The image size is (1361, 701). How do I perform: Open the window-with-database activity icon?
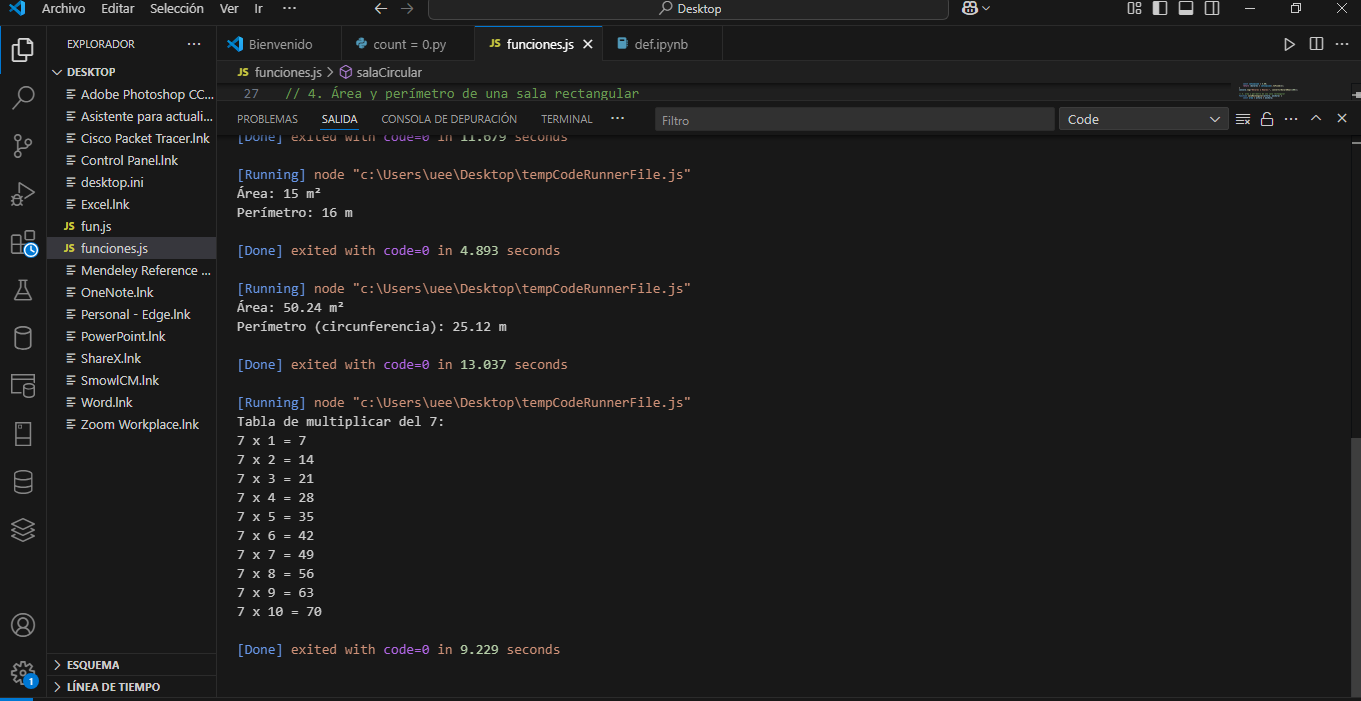(x=22, y=386)
